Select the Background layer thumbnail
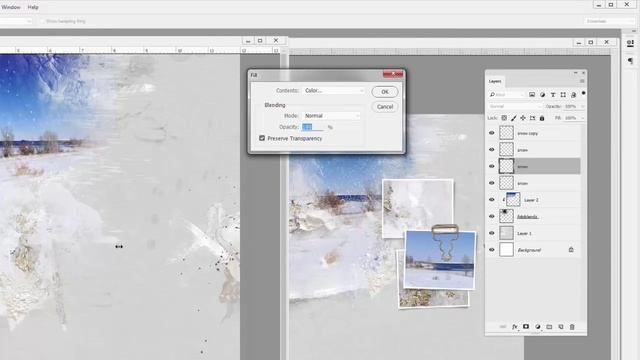 (507, 249)
